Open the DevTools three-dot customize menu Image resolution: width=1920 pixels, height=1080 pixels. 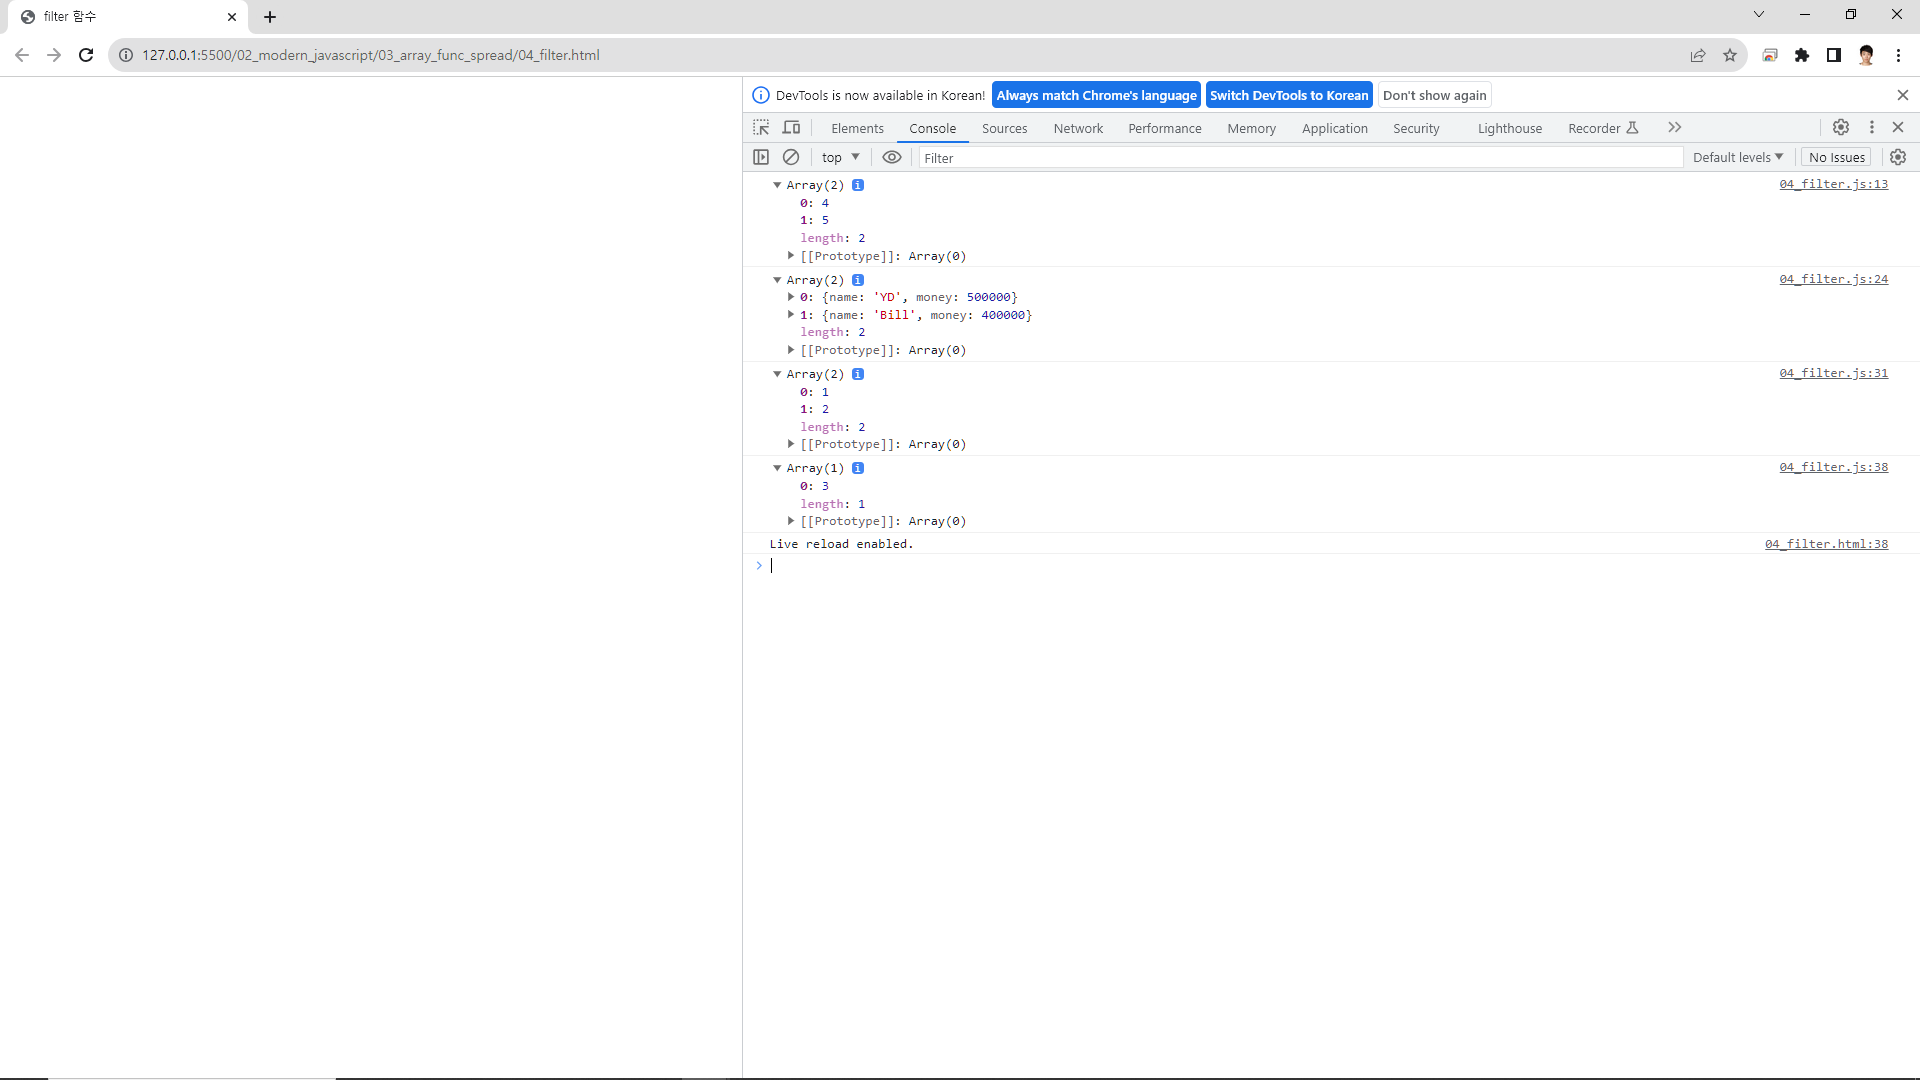coord(1872,127)
